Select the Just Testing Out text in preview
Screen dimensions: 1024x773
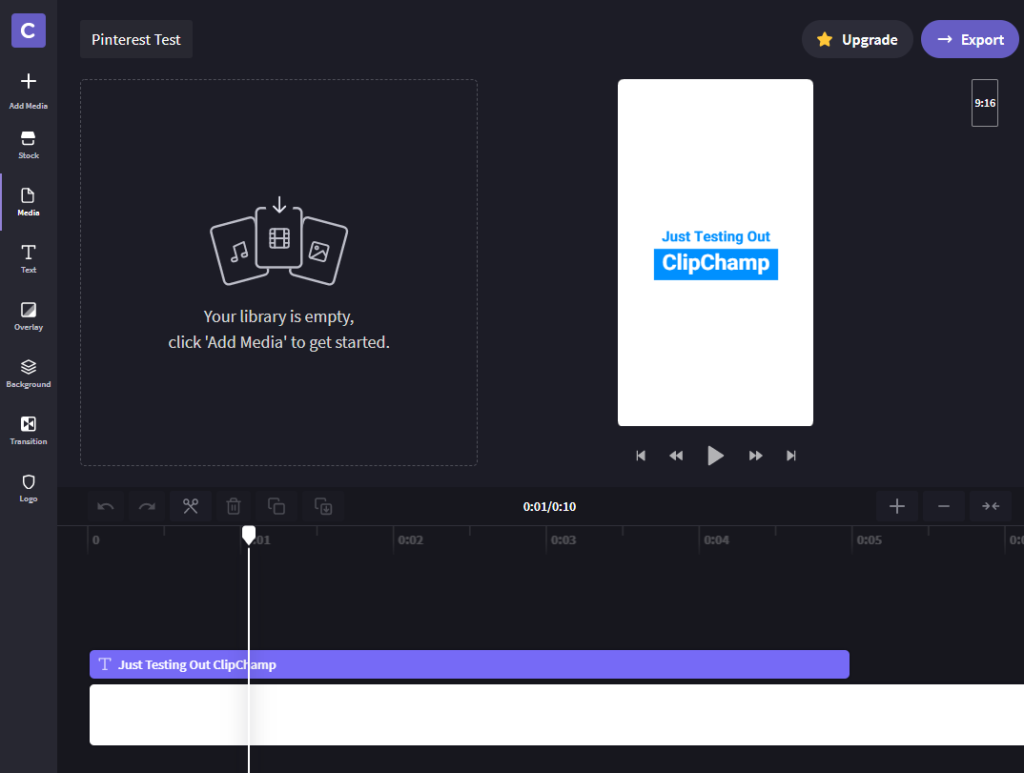click(x=716, y=236)
